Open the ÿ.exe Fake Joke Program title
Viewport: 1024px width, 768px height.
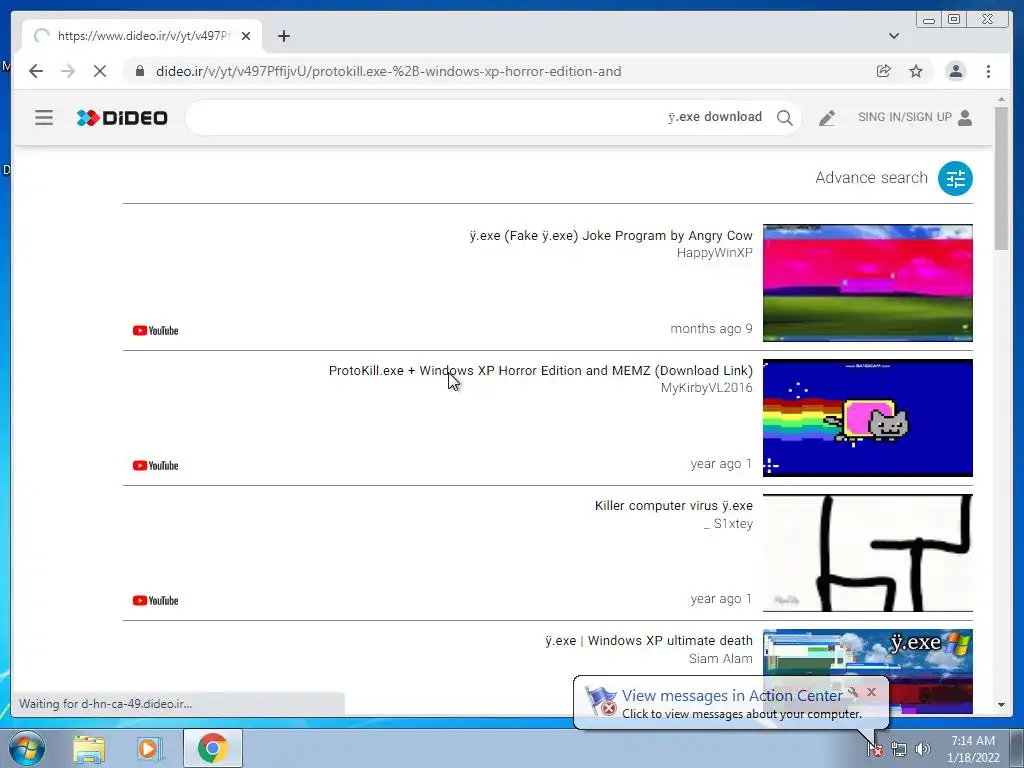click(611, 236)
